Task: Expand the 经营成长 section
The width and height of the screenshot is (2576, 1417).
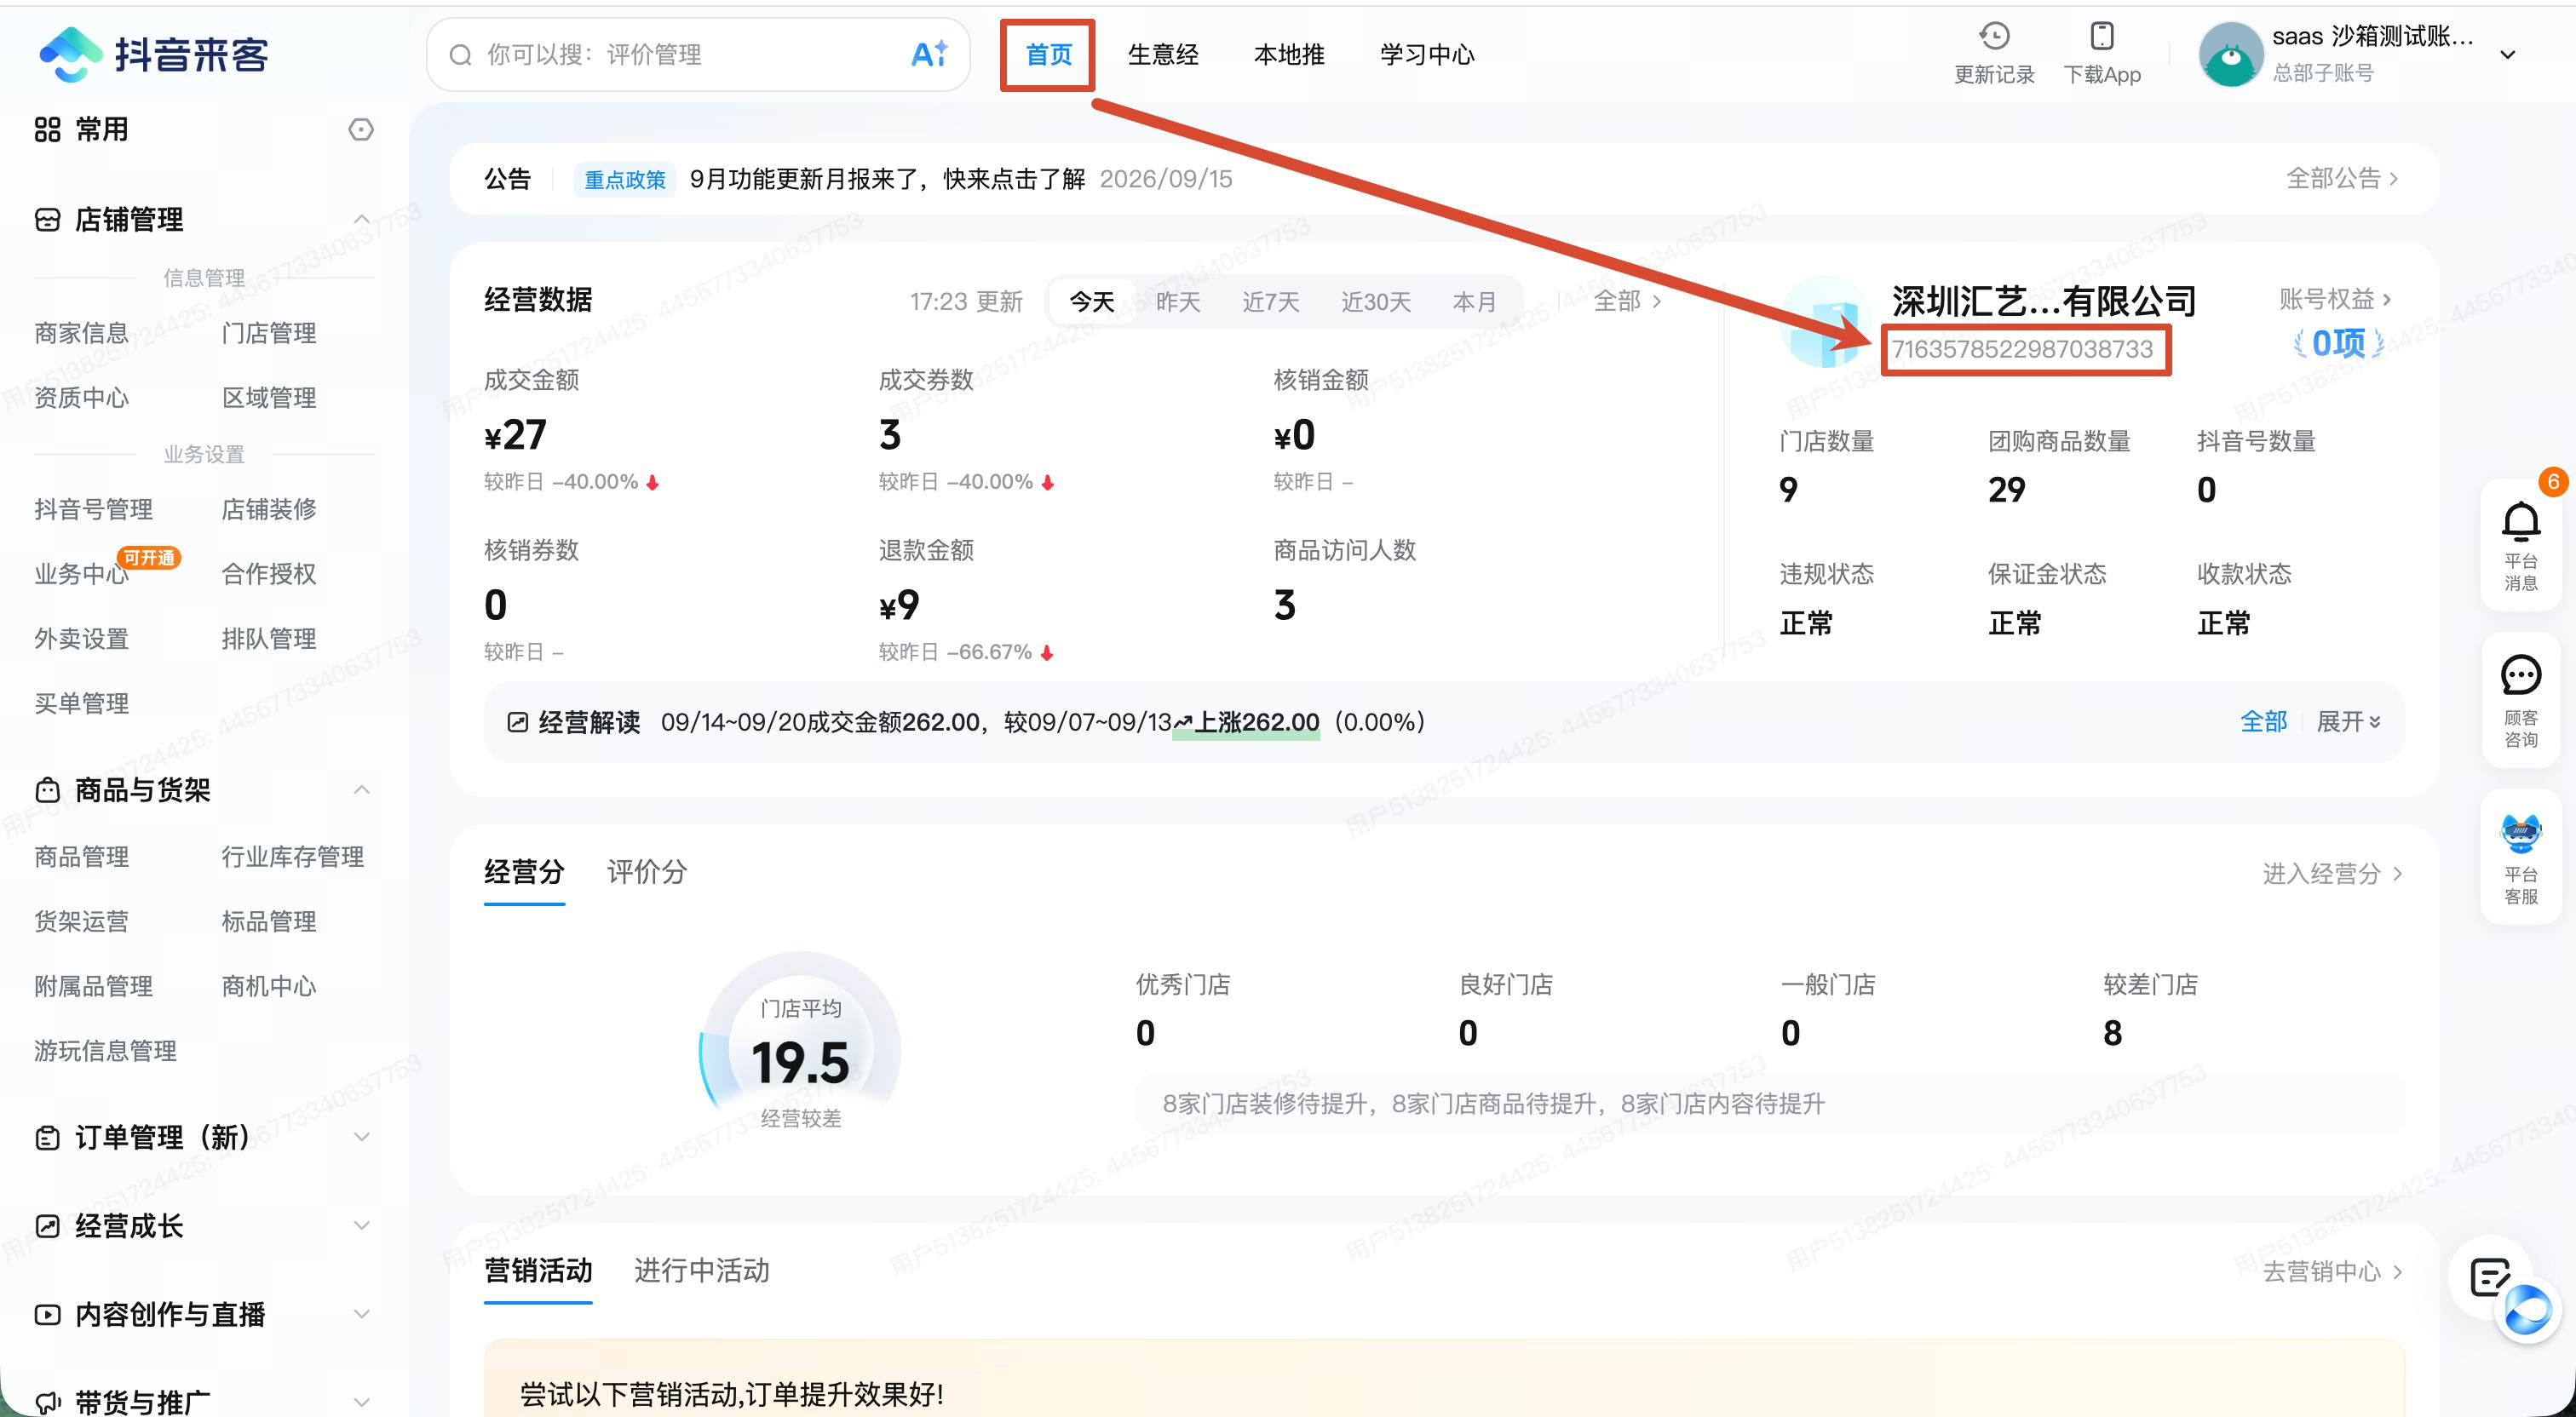Action: coord(361,1225)
